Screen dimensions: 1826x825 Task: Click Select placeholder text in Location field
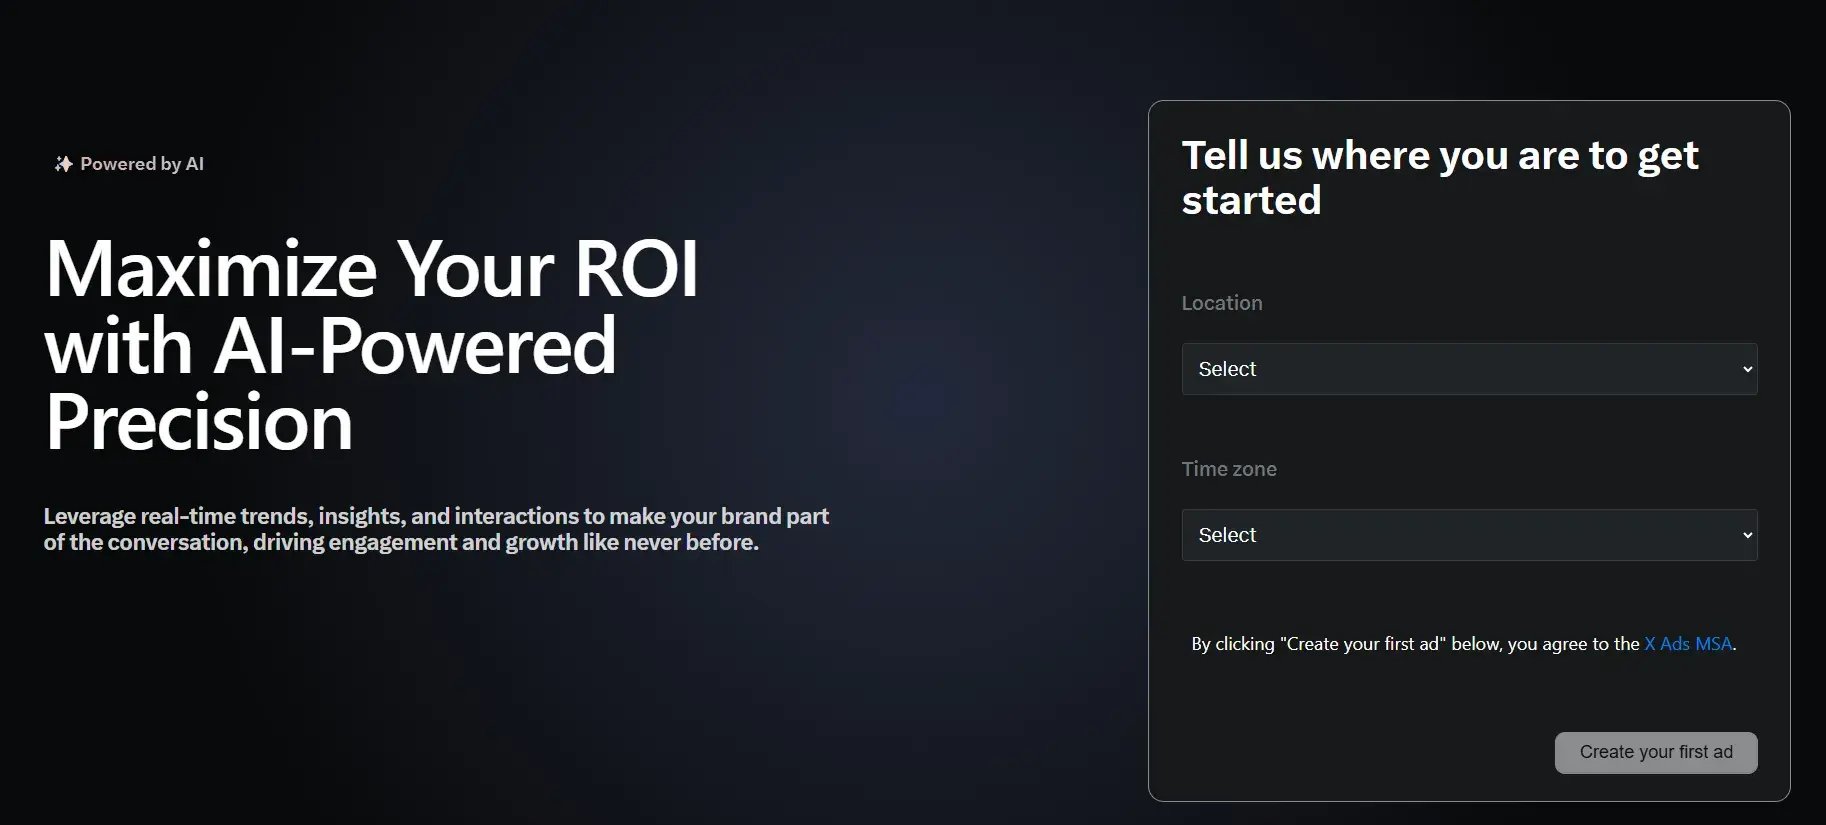click(x=1227, y=369)
